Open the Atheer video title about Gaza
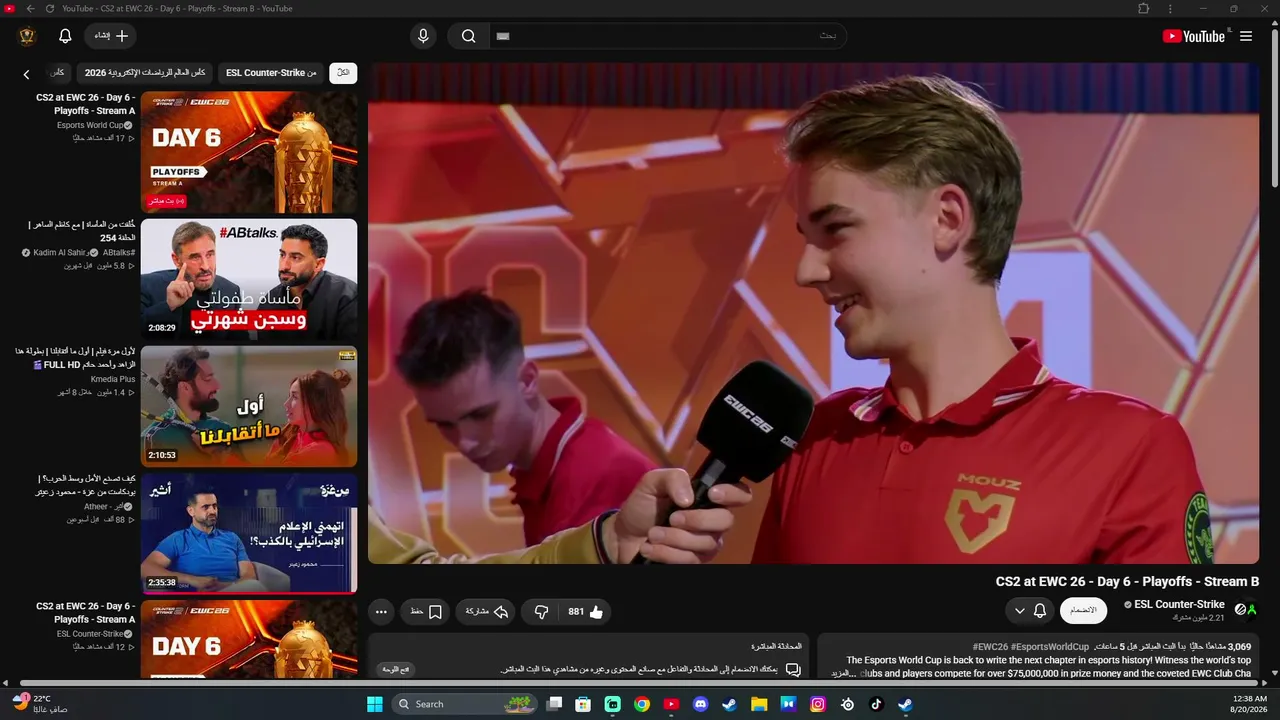Viewport: 1280px width, 720px height. (x=85, y=485)
